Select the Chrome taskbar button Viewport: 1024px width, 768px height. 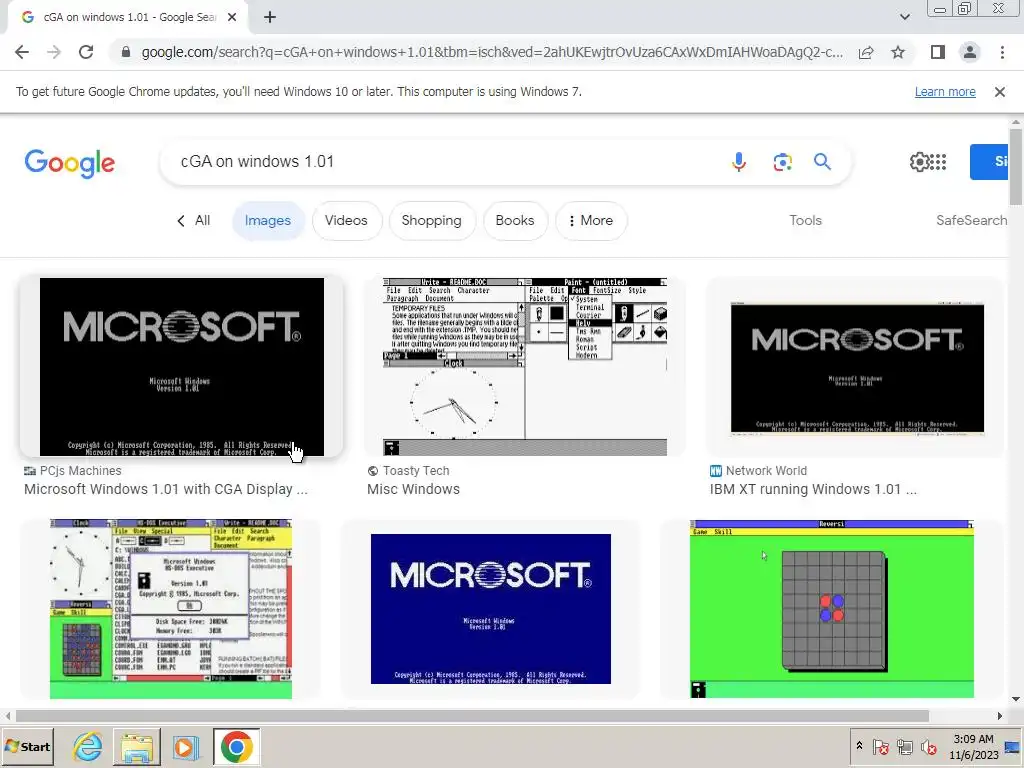click(236, 746)
